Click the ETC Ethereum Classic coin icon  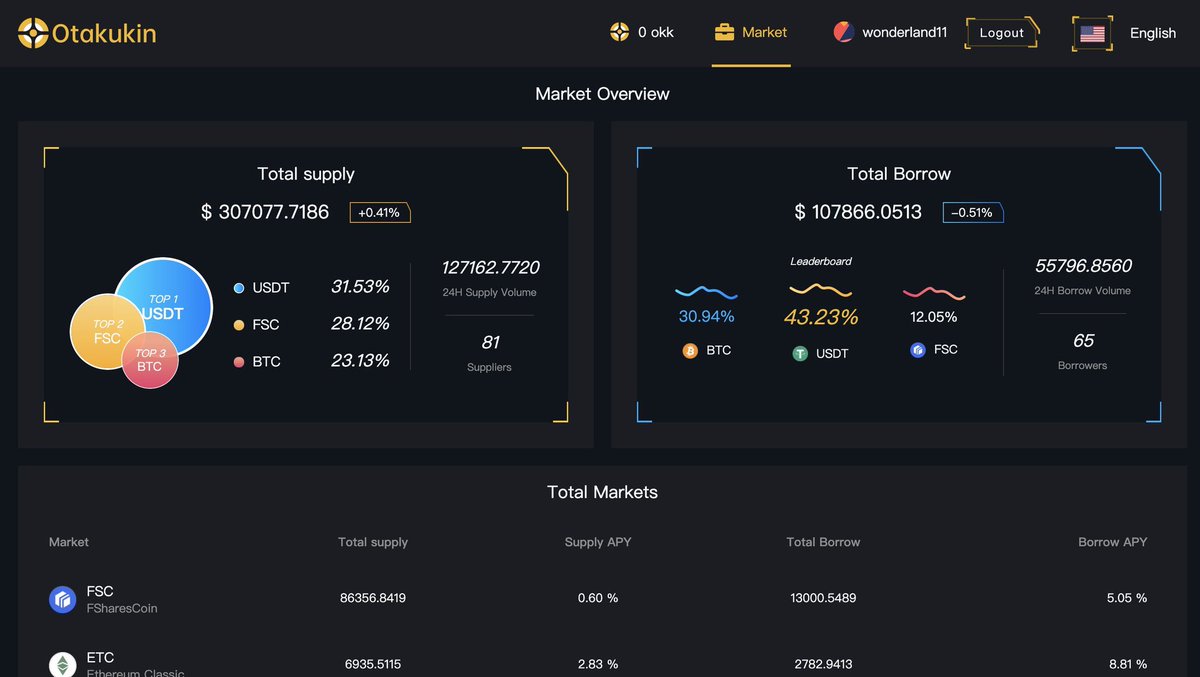coord(63,665)
